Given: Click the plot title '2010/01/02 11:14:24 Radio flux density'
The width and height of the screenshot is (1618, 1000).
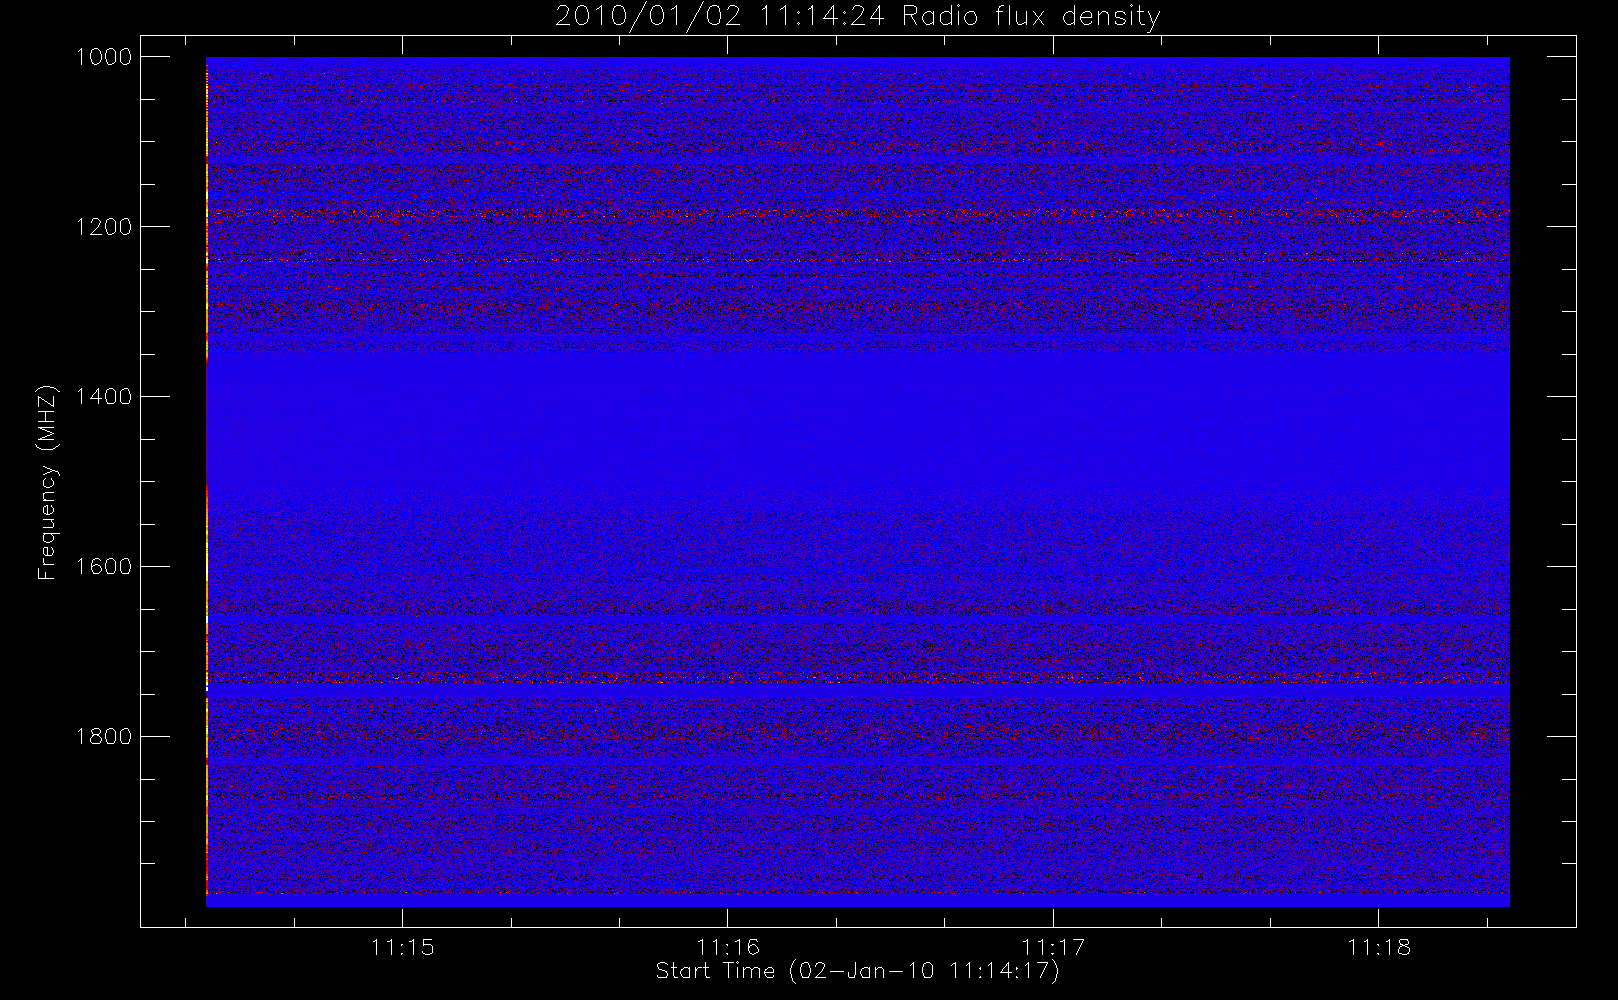Looking at the screenshot, I should [858, 17].
